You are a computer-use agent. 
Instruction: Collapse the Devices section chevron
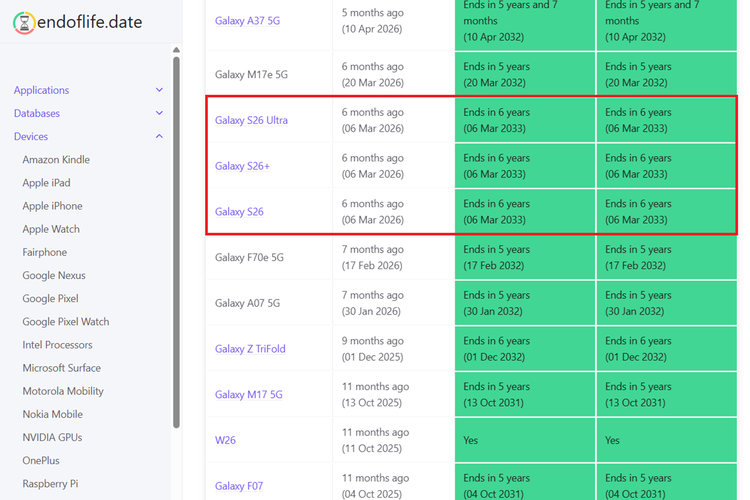click(x=159, y=136)
